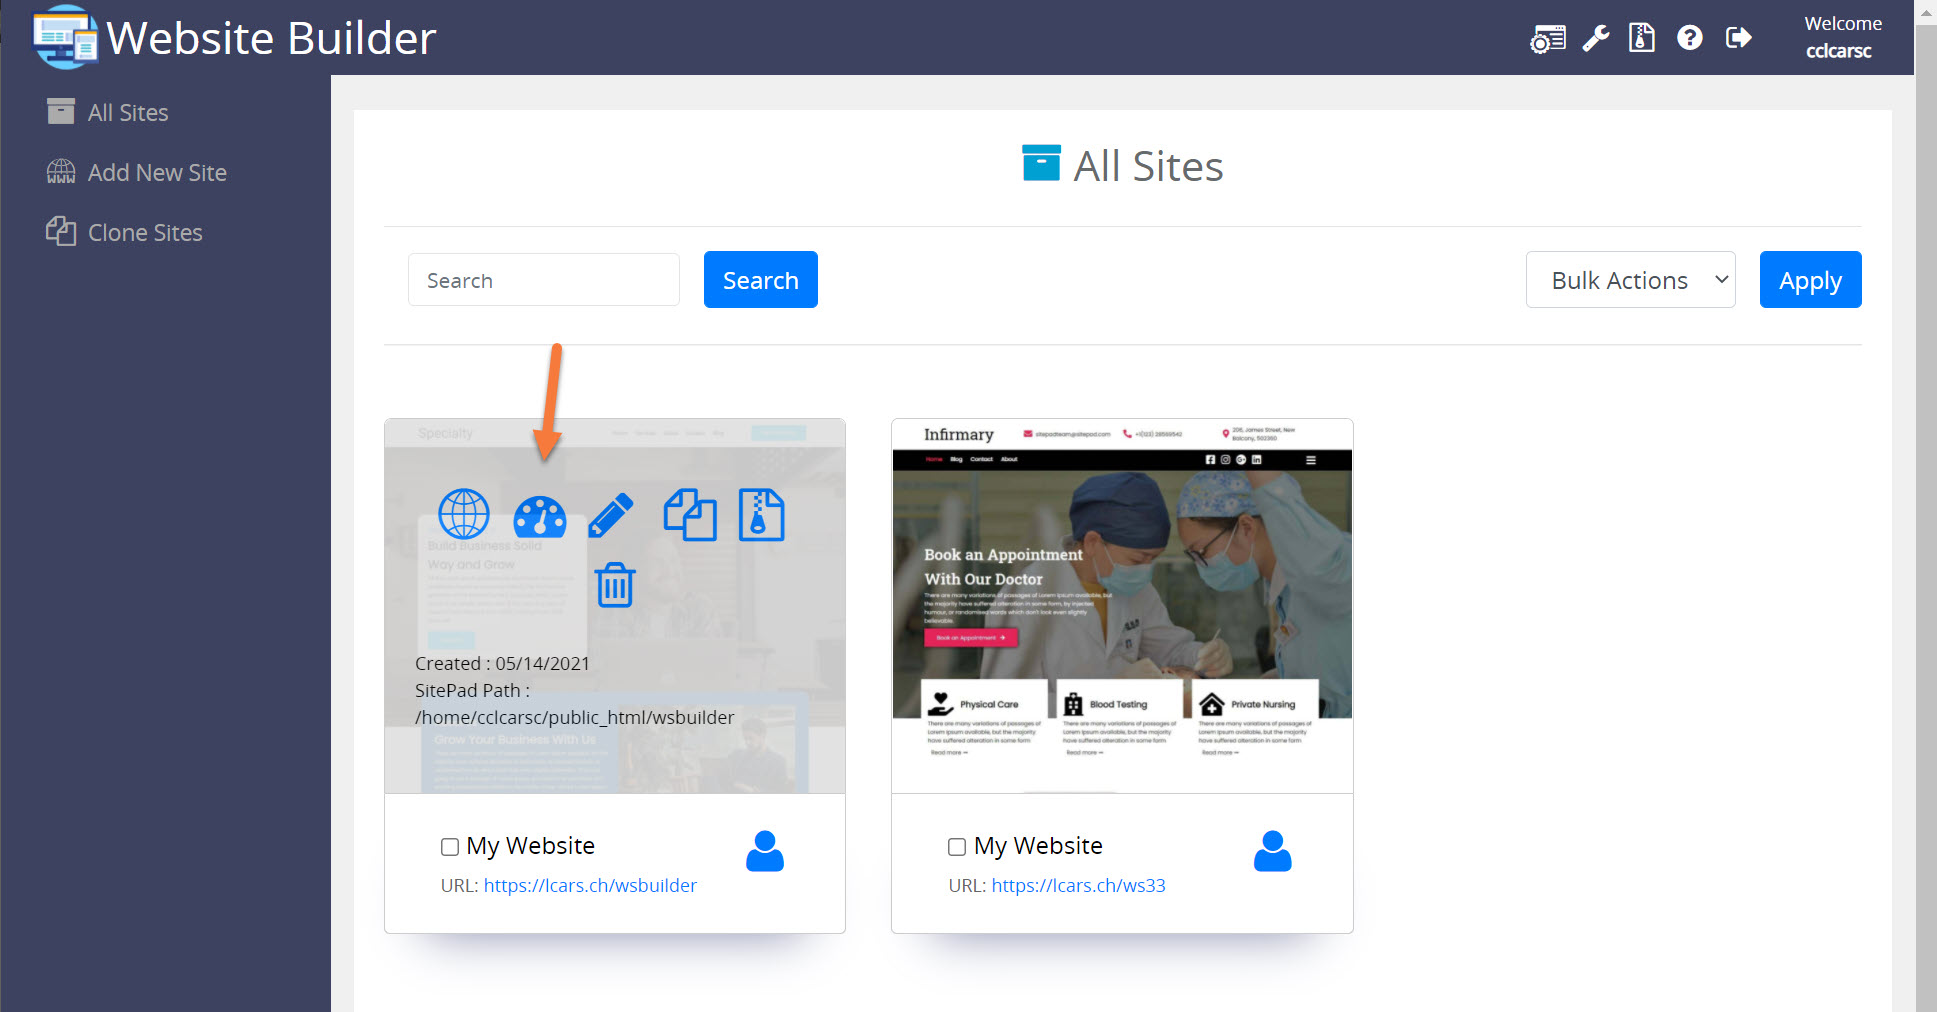Open the site dashboard gauge icon
Viewport: 1937px width, 1012px height.
[x=539, y=517]
